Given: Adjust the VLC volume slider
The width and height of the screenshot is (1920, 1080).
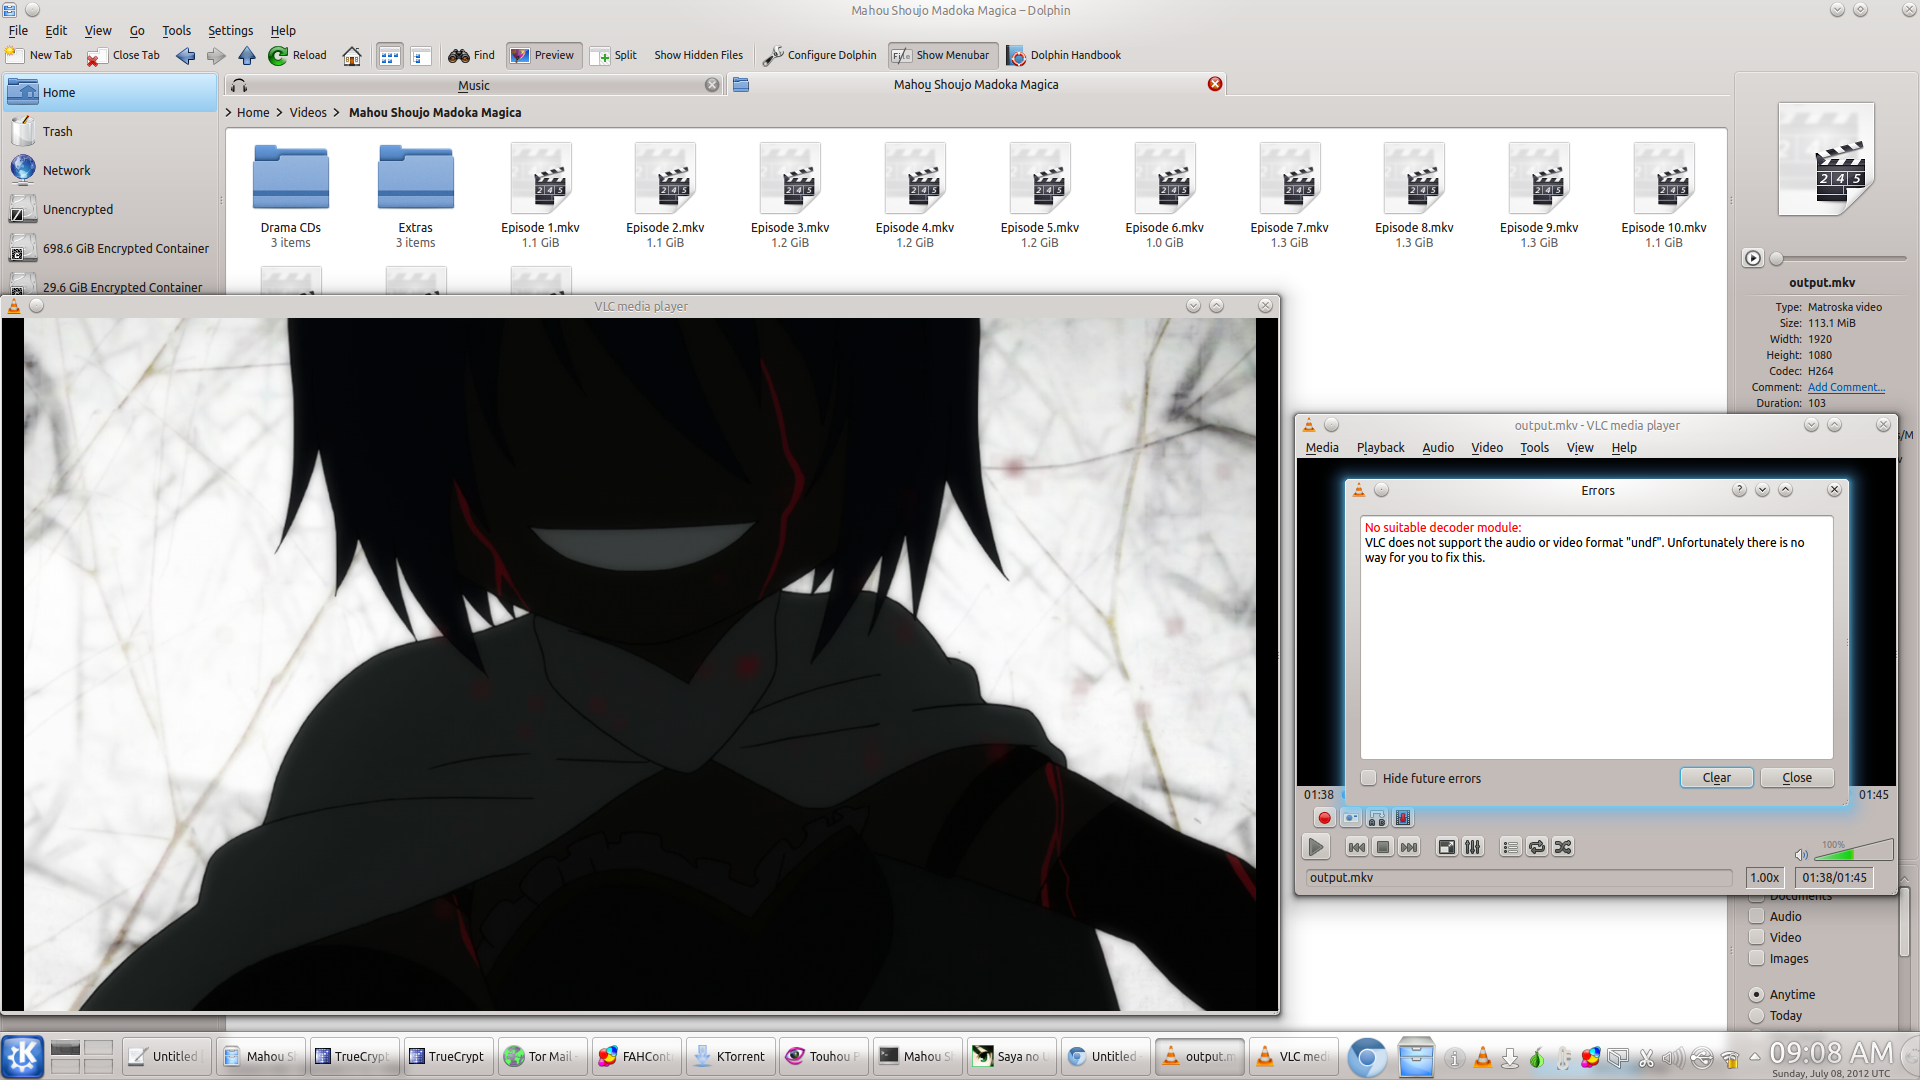Looking at the screenshot, I should pyautogui.click(x=1853, y=850).
